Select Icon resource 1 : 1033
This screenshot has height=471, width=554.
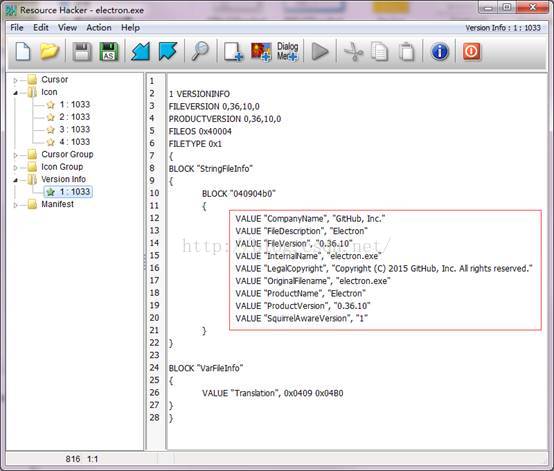pos(75,105)
